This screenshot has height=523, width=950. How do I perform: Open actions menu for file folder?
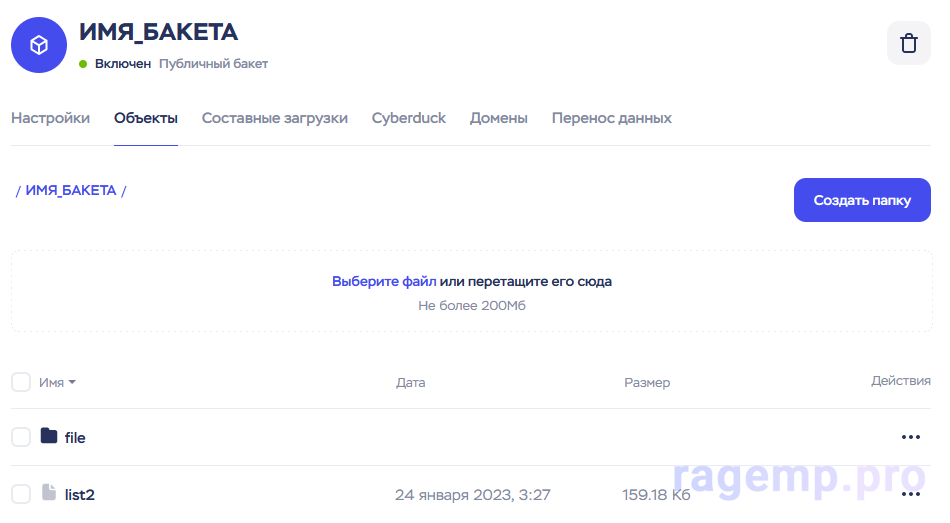[x=910, y=437]
